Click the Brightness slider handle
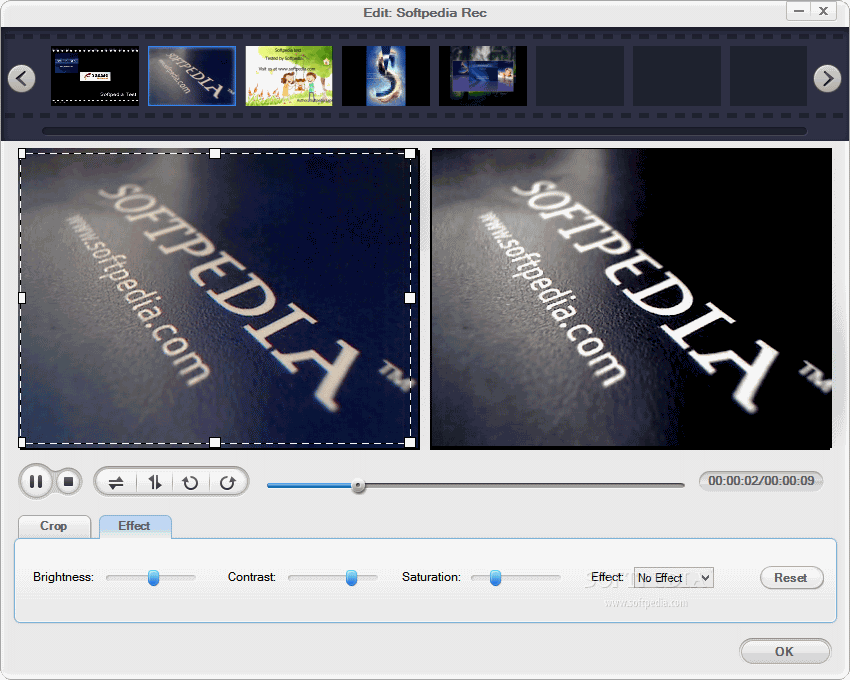The image size is (850, 680). [153, 578]
